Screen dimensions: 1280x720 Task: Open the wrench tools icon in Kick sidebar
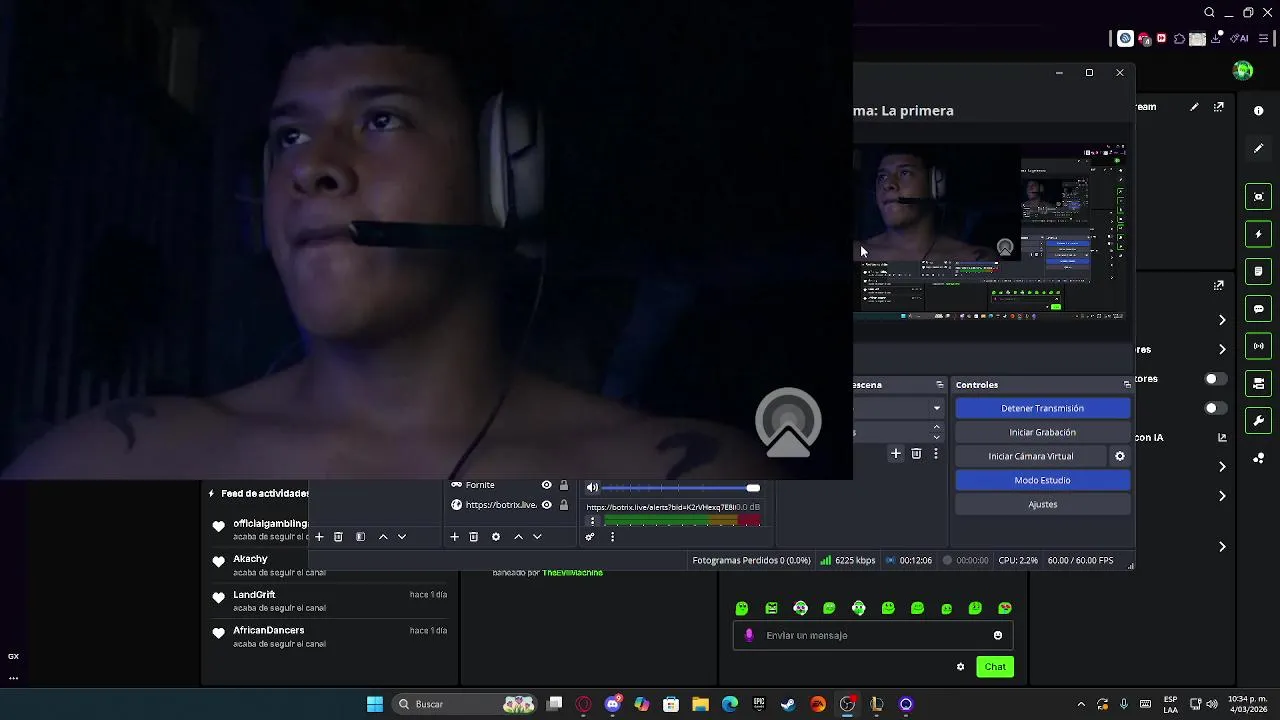coord(1259,421)
